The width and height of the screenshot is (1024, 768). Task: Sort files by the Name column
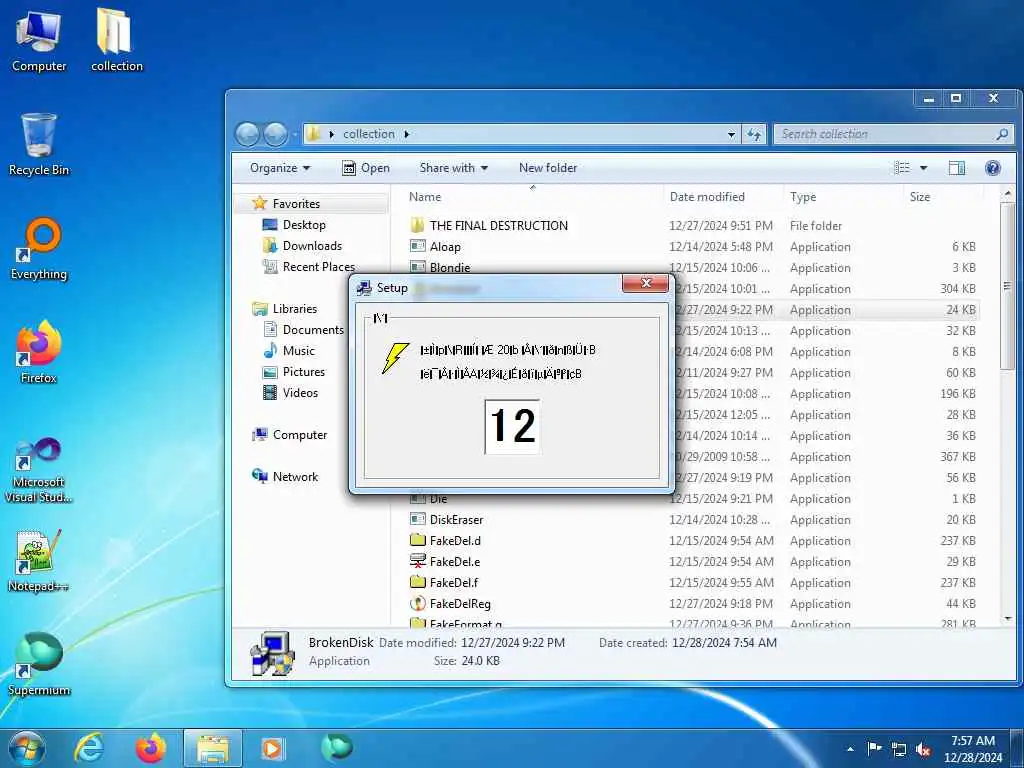530,197
